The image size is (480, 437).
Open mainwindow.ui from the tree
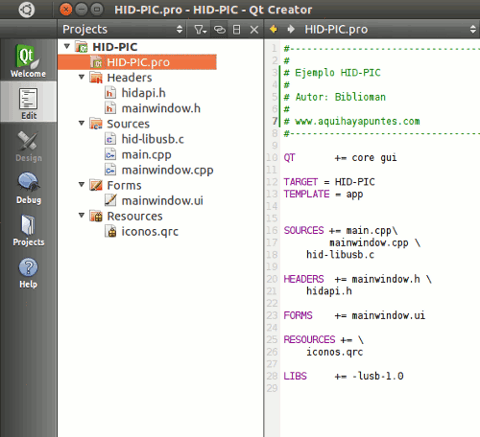coord(162,201)
